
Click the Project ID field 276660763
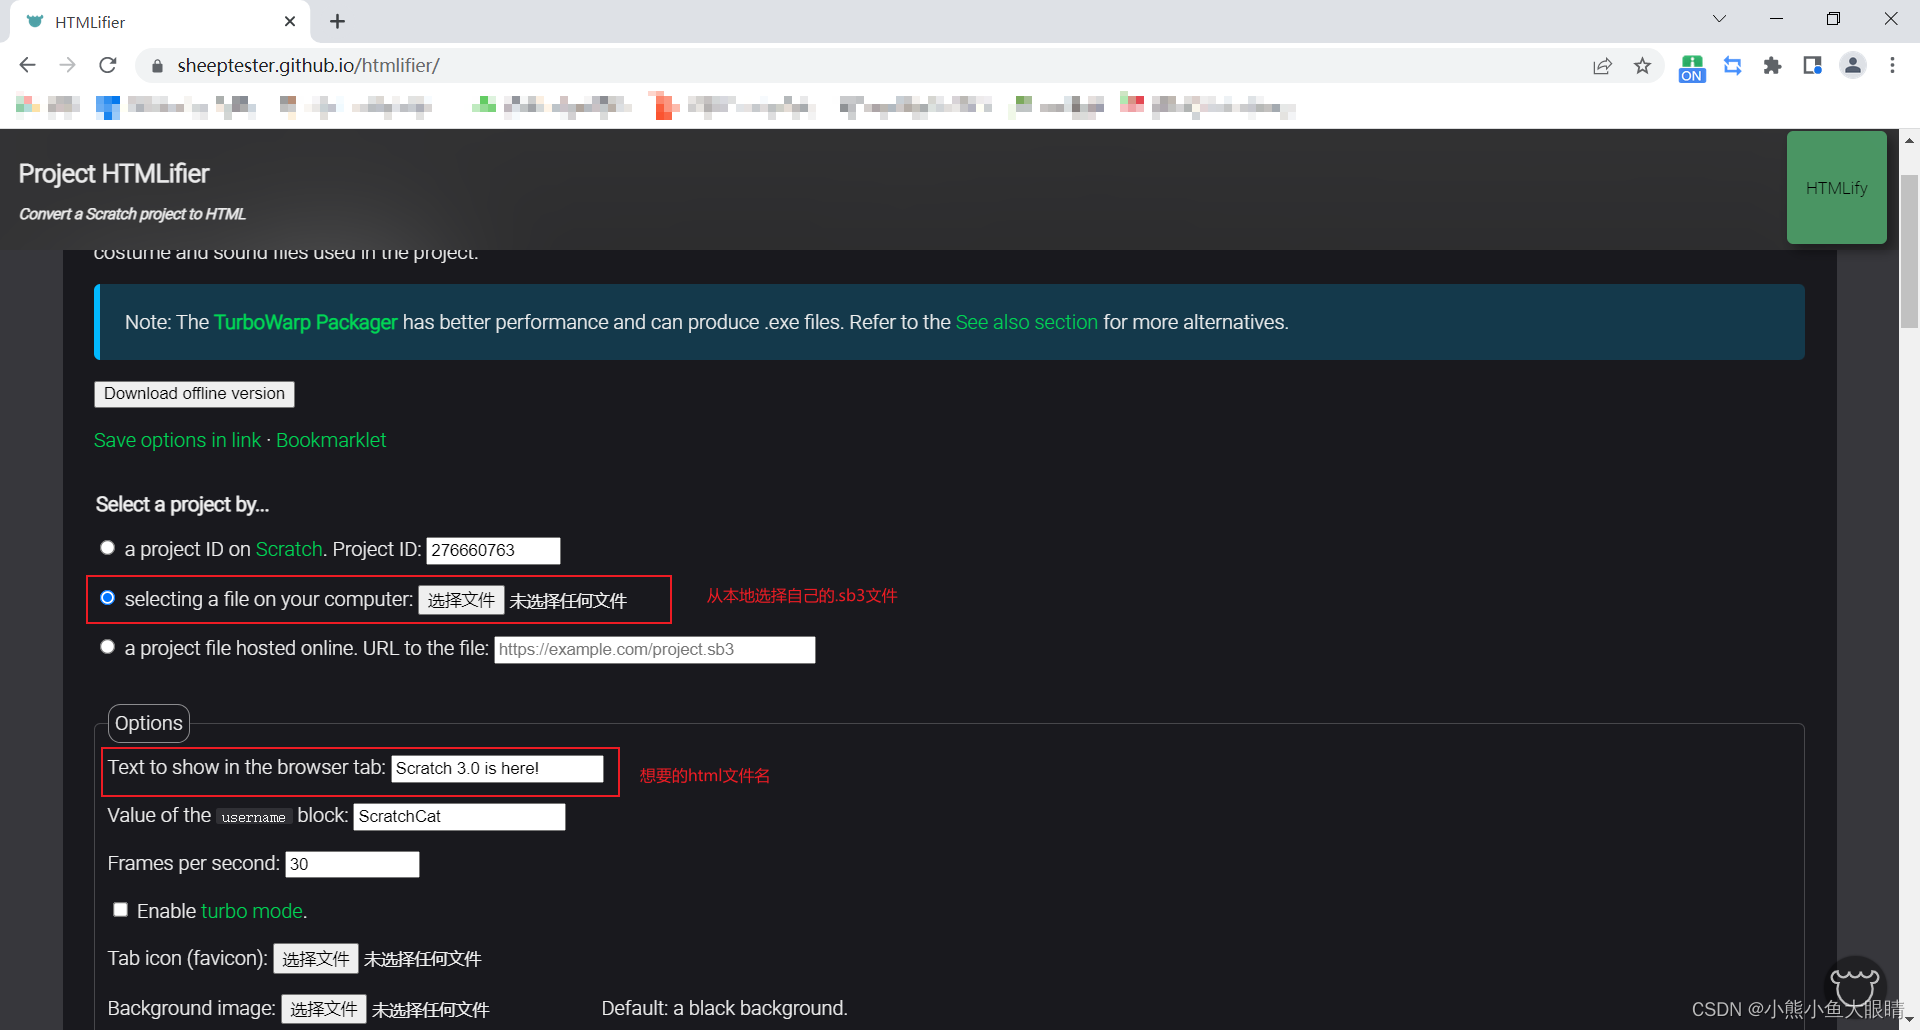click(493, 550)
